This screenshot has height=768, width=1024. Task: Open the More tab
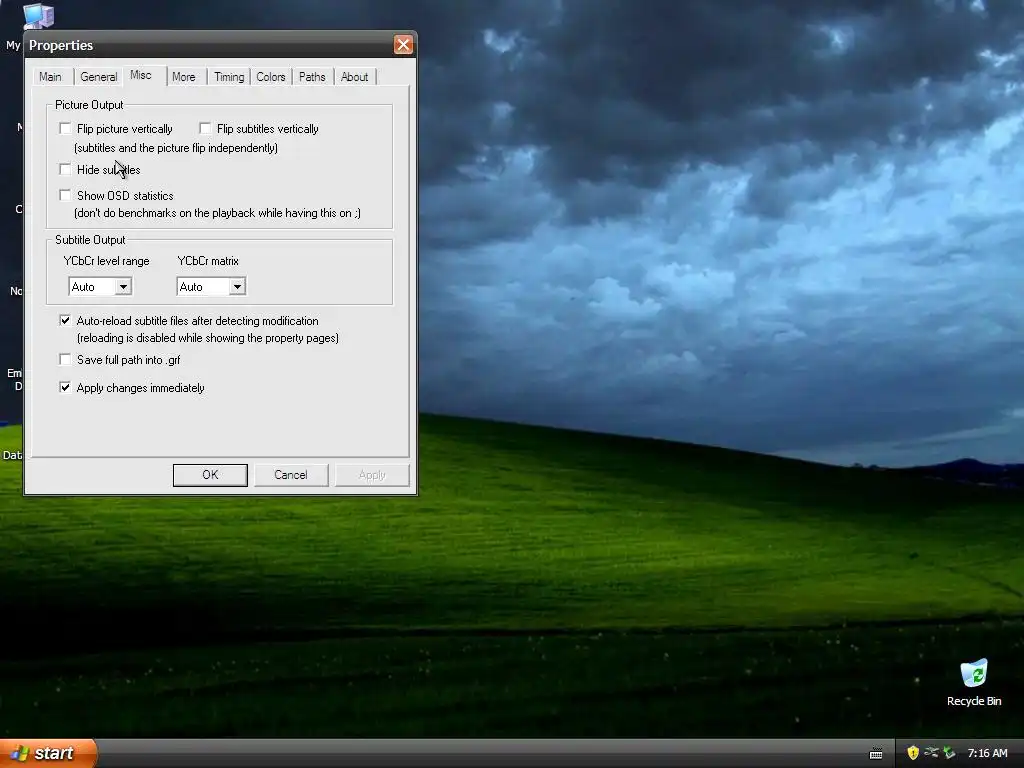184,77
